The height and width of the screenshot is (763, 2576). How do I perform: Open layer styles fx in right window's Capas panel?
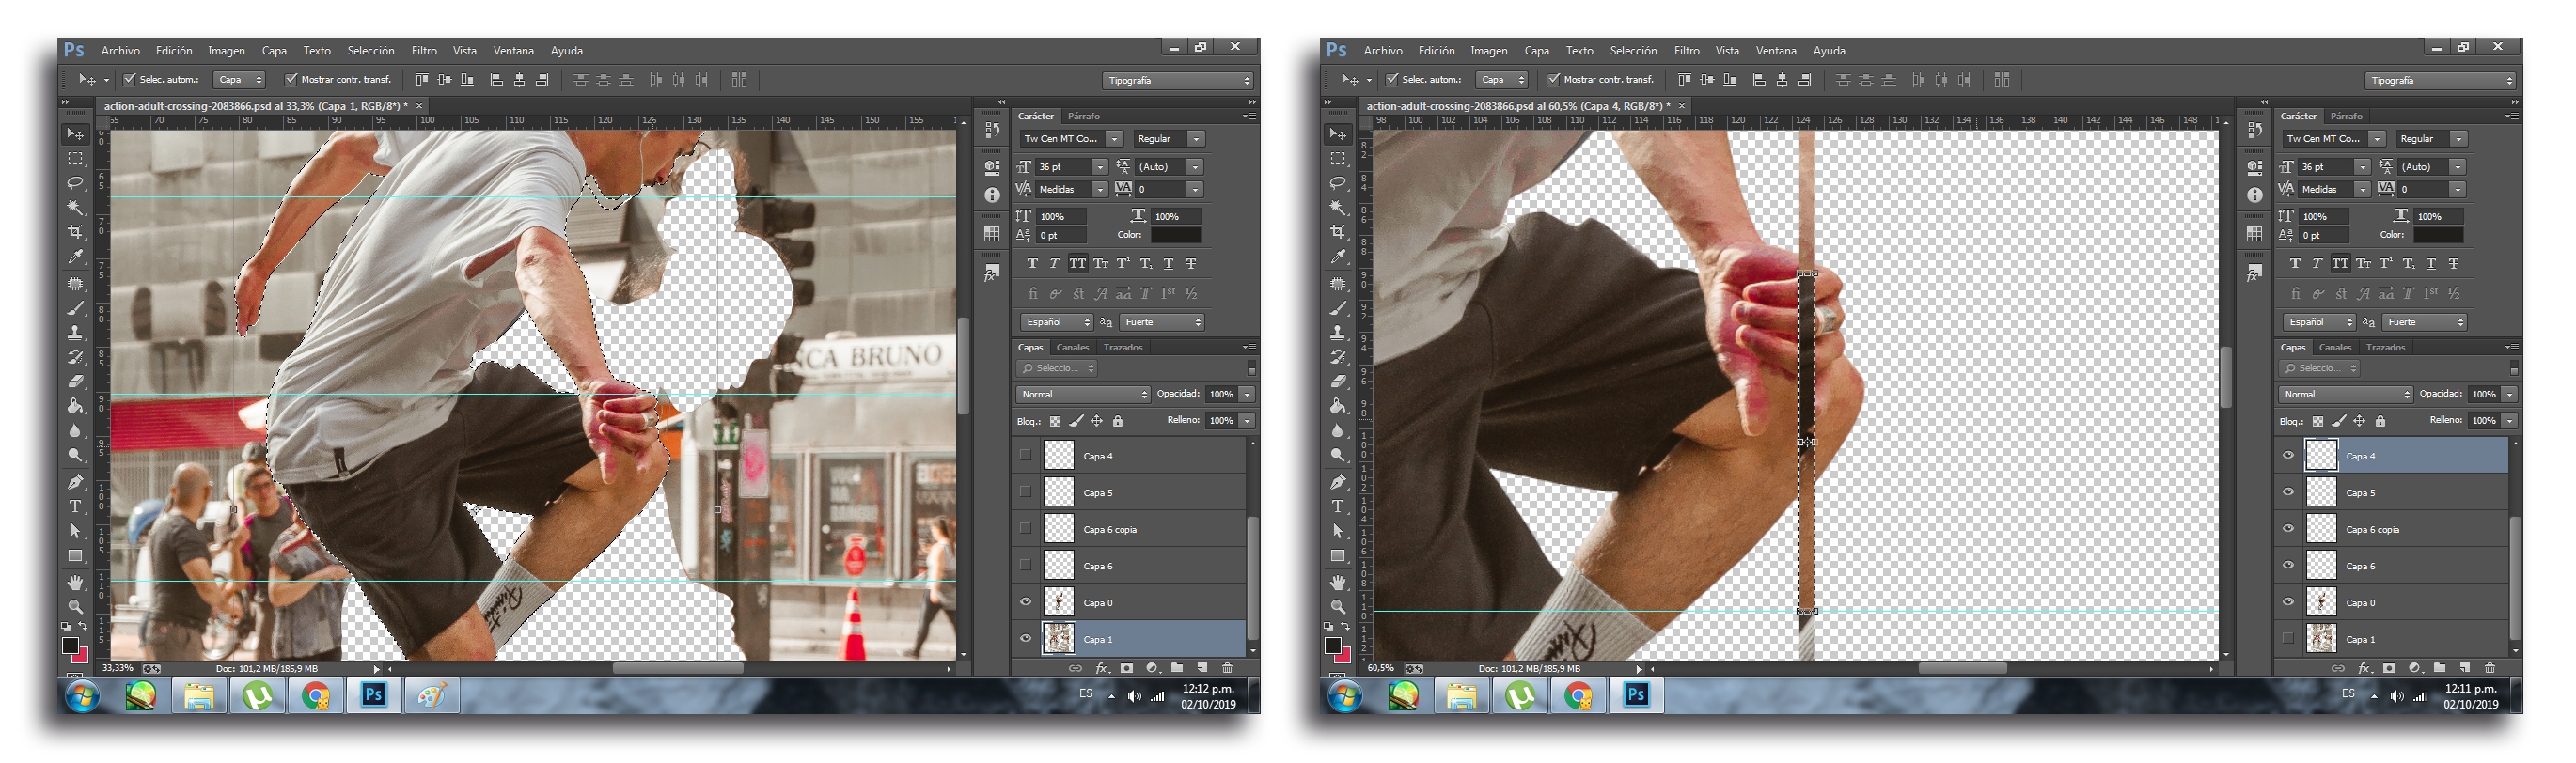(2364, 668)
